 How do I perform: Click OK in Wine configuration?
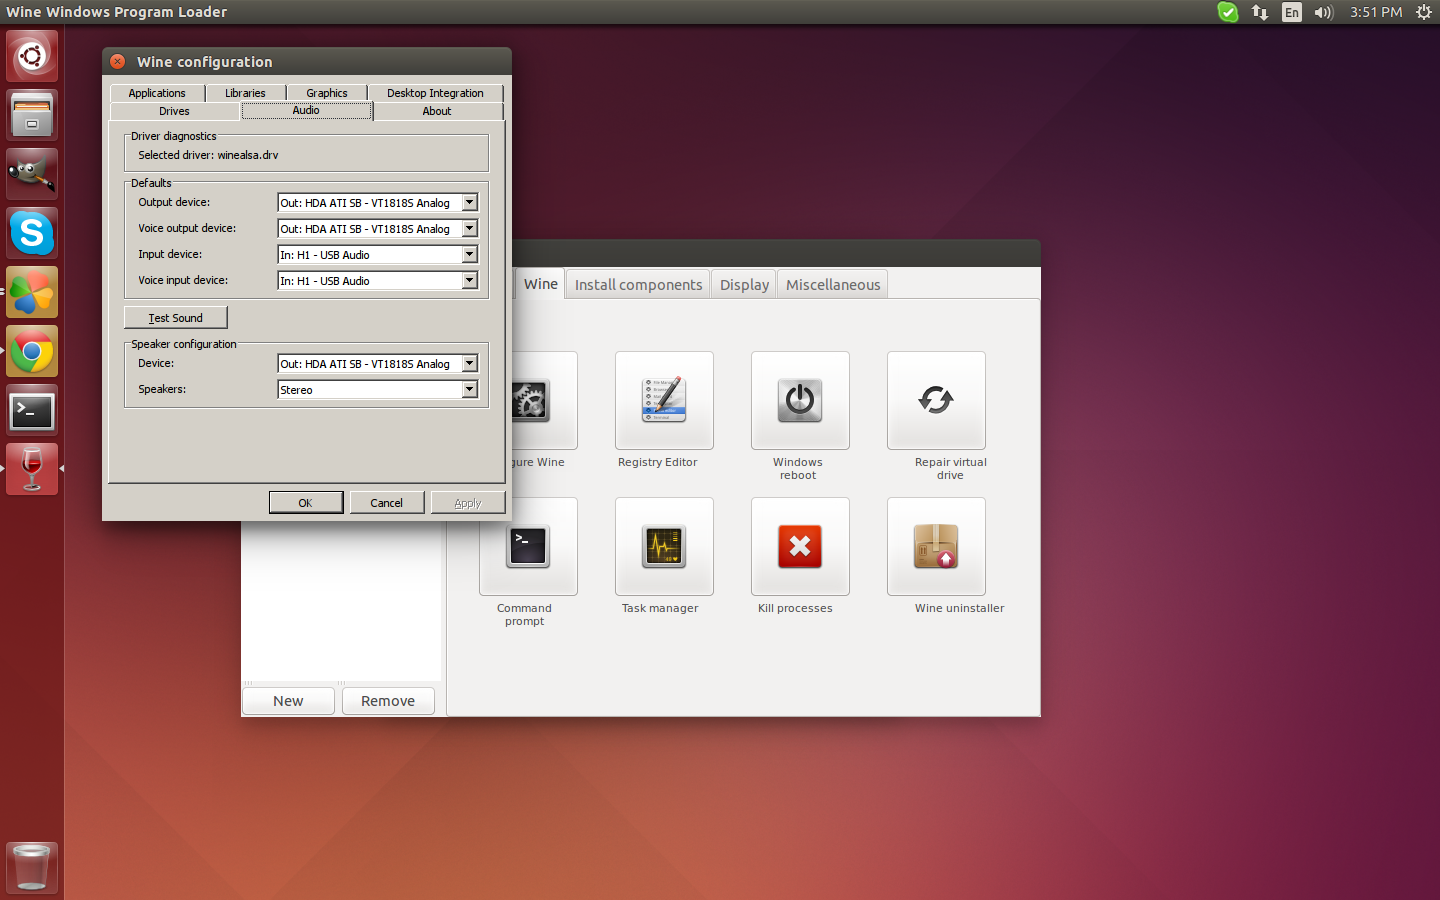pyautogui.click(x=306, y=502)
